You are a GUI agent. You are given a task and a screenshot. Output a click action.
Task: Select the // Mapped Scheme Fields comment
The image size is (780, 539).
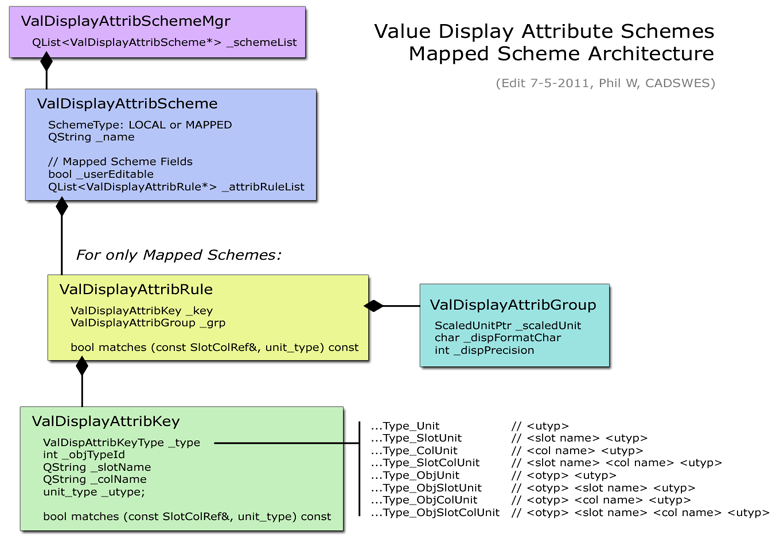120,162
